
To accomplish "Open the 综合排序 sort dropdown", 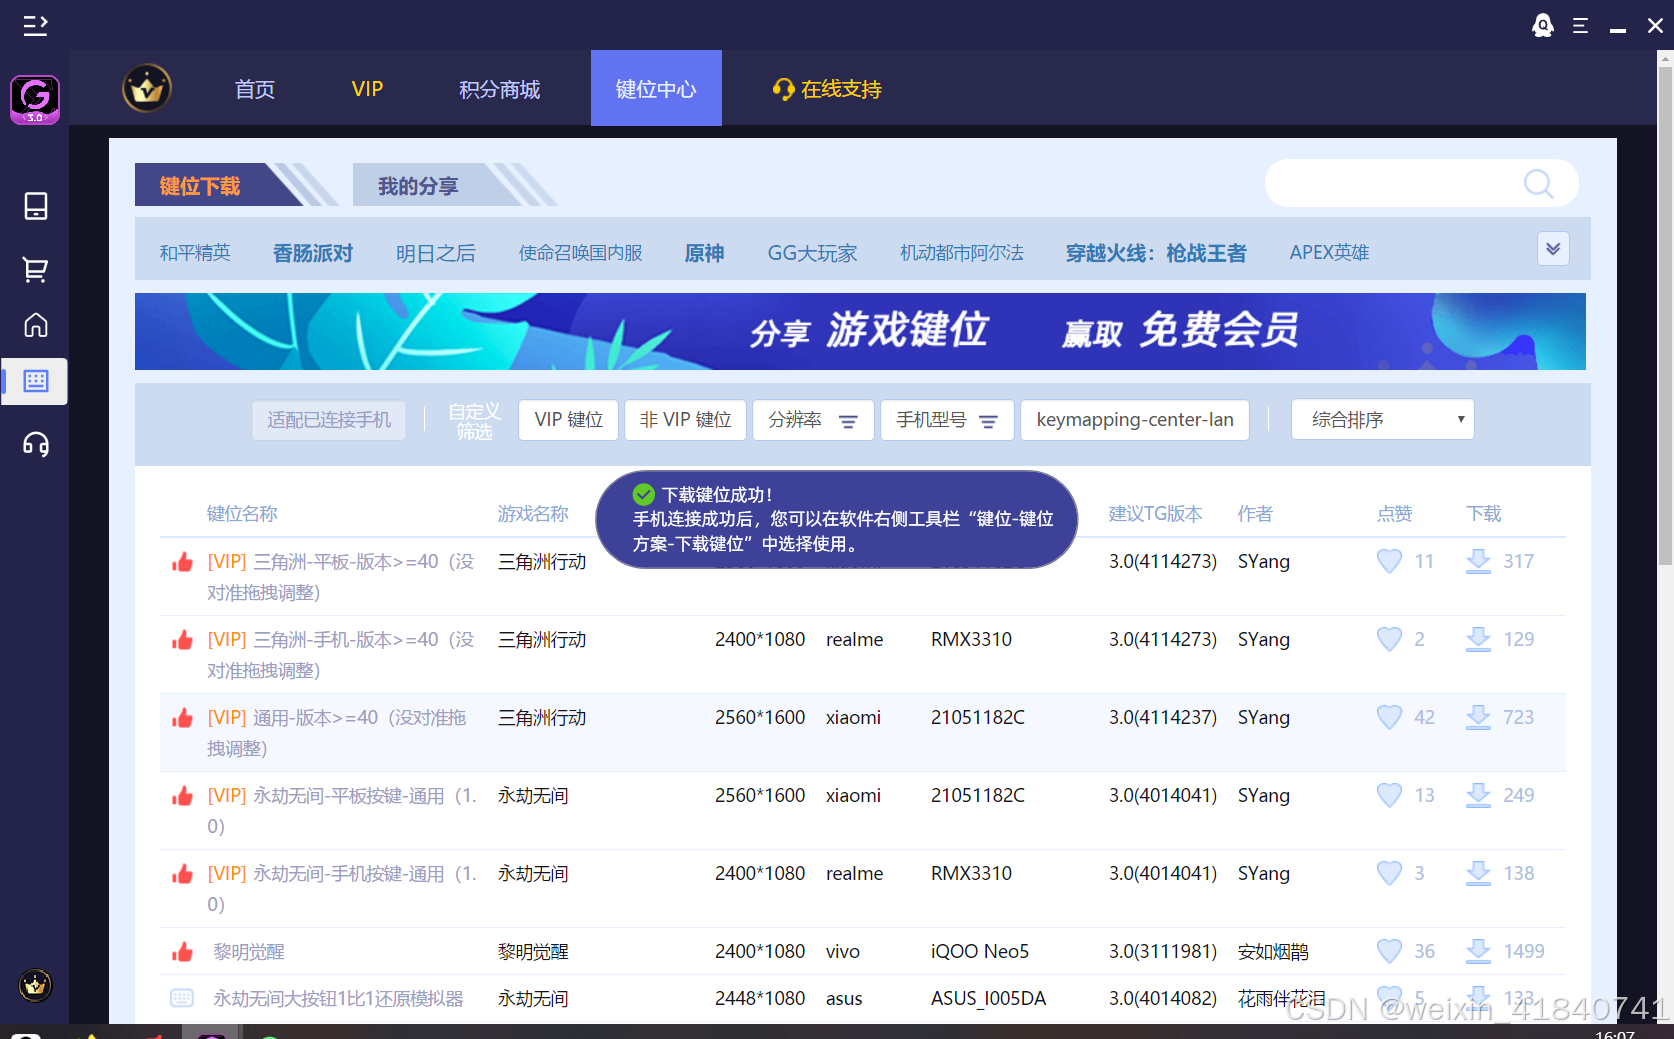I will pos(1383,420).
